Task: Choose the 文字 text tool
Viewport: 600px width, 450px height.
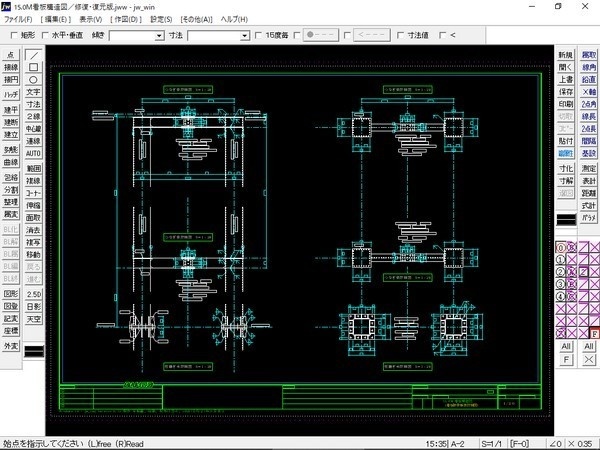Action: pyautogui.click(x=34, y=92)
